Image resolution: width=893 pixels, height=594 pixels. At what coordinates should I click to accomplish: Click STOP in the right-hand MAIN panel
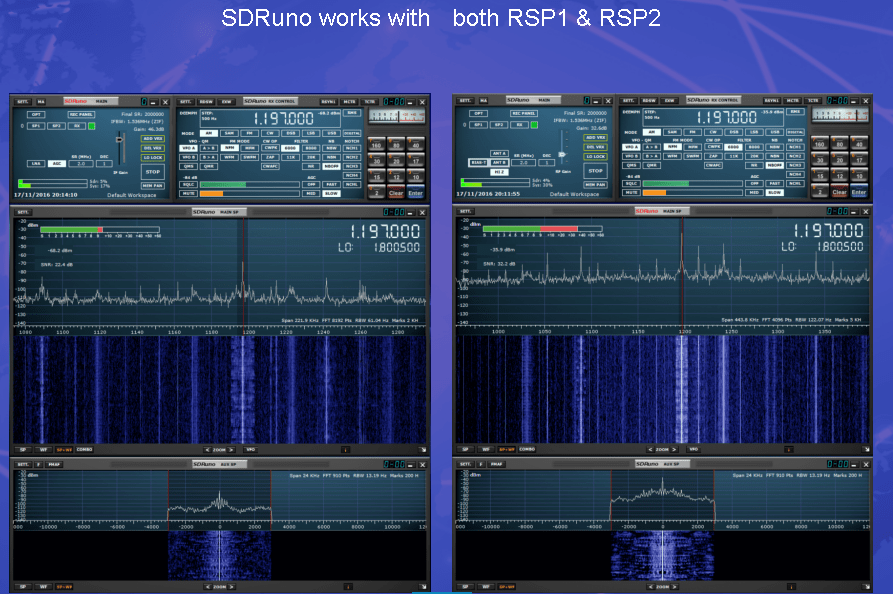coord(595,170)
